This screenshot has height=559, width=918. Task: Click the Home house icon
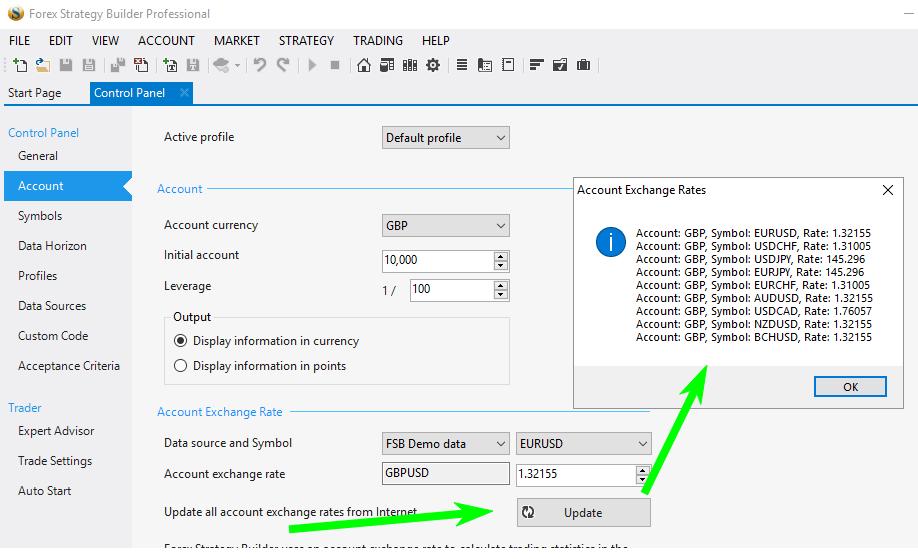coord(364,65)
